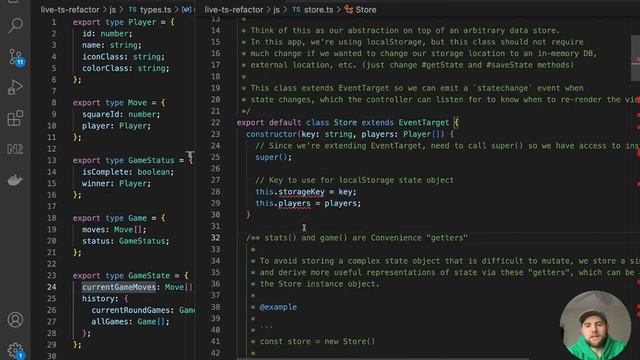Click 'export type Move' declaration

110,102
